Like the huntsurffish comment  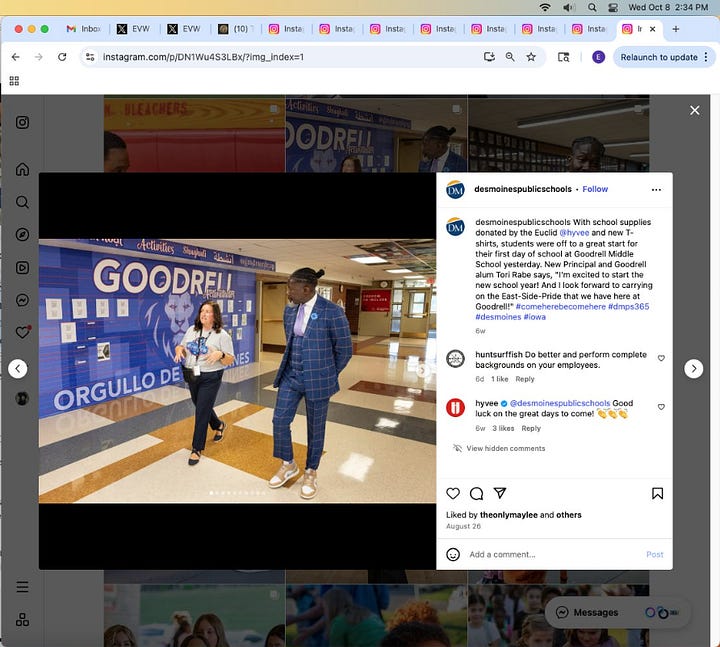[661, 358]
